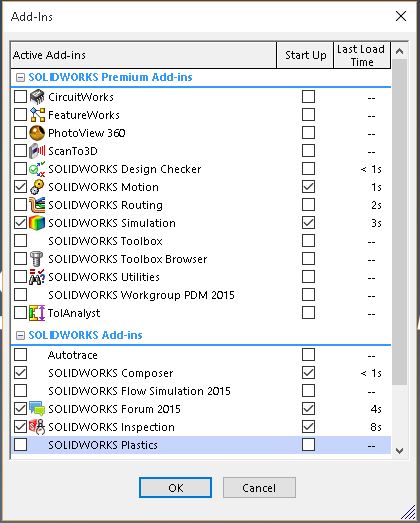Click the vertical scrollbar thumb
420x523 pixels.
[x=400, y=222]
